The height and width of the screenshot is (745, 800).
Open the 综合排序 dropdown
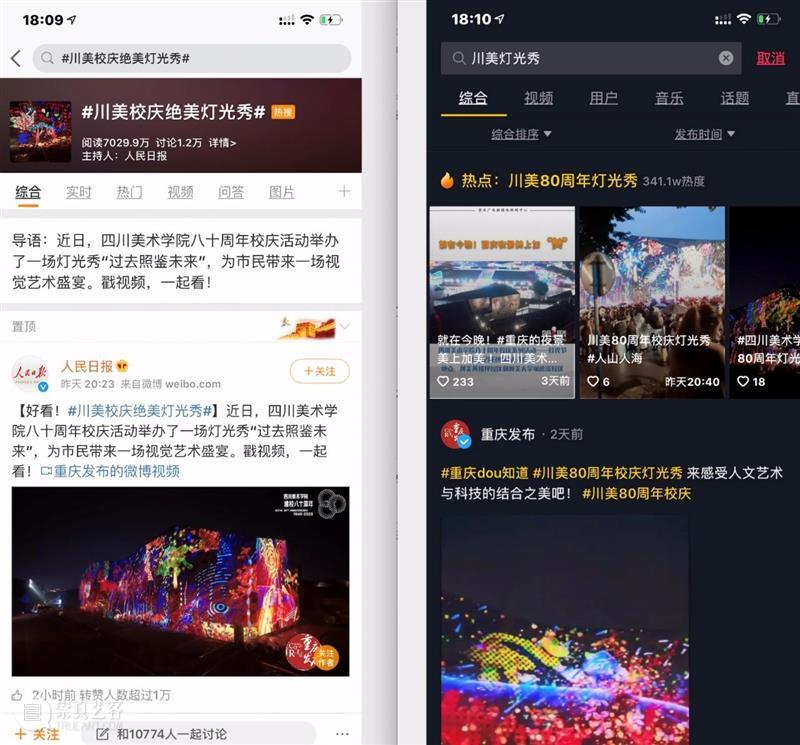(x=521, y=134)
